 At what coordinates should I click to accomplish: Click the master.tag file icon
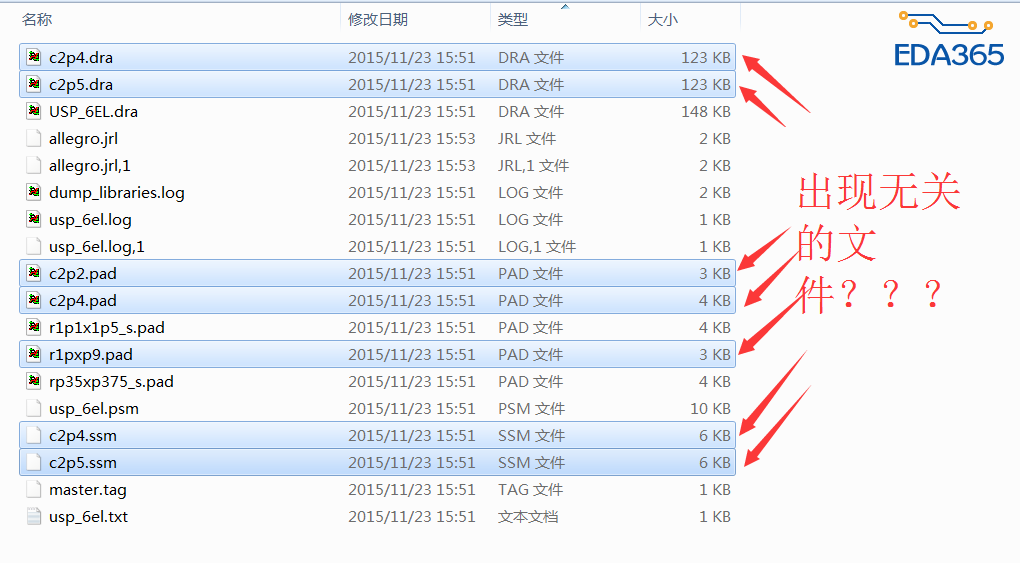[34, 489]
